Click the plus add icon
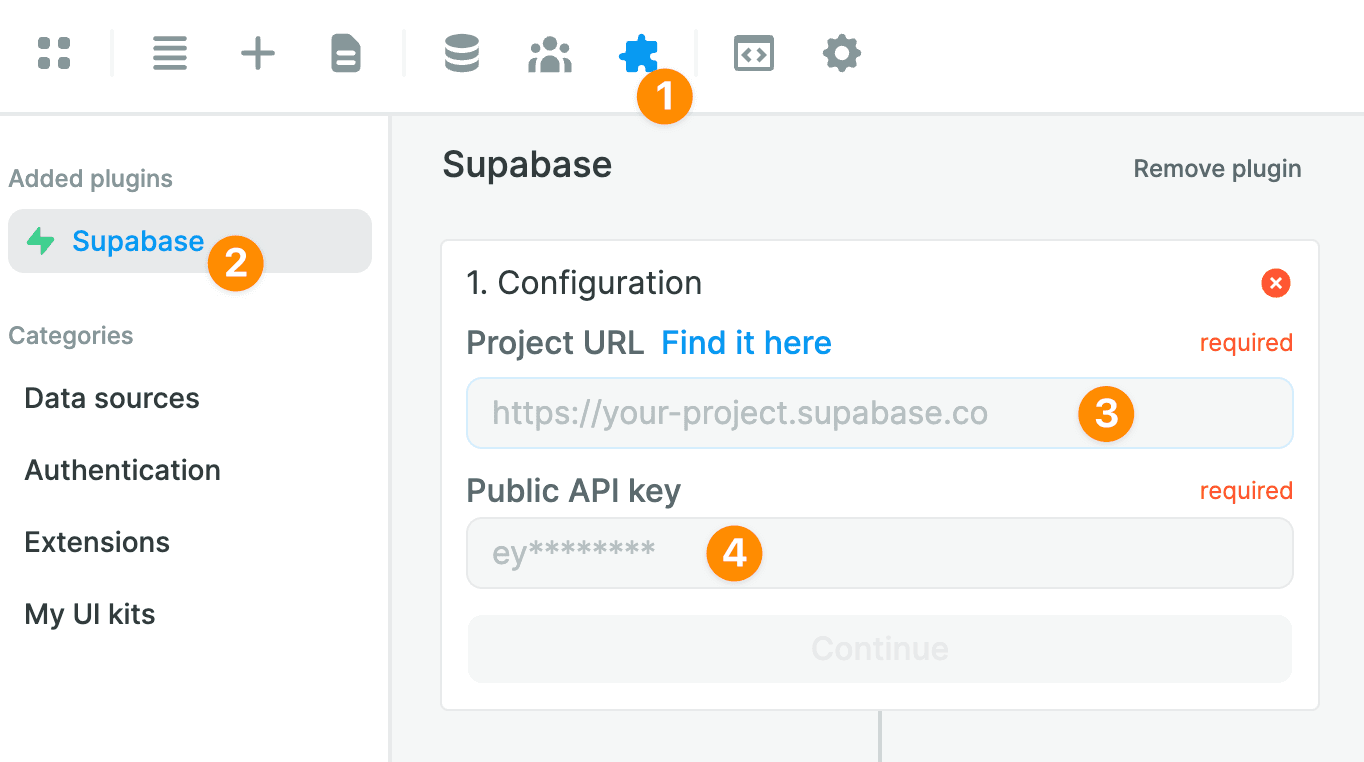 (258, 53)
